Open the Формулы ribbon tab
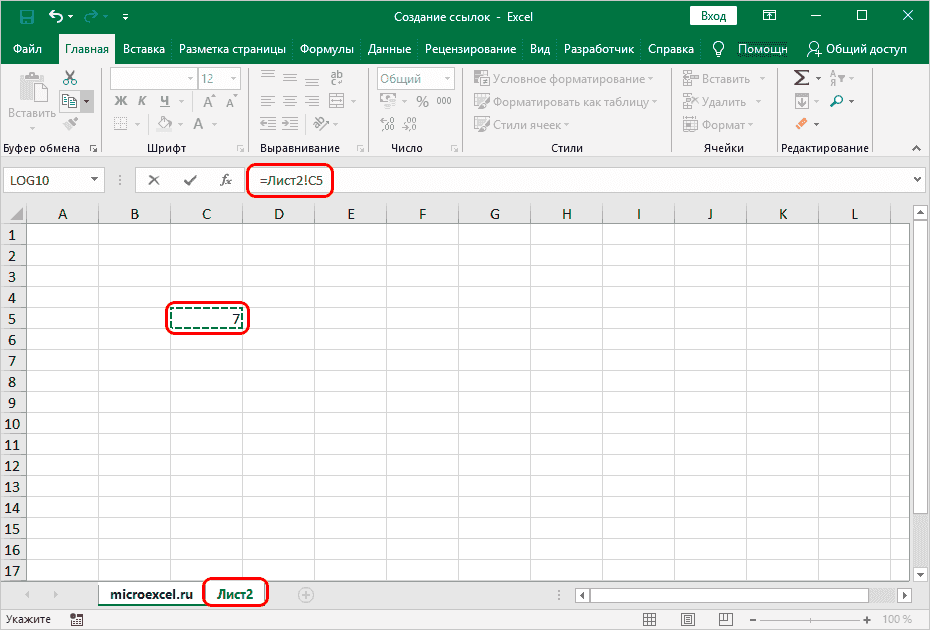 coord(326,49)
